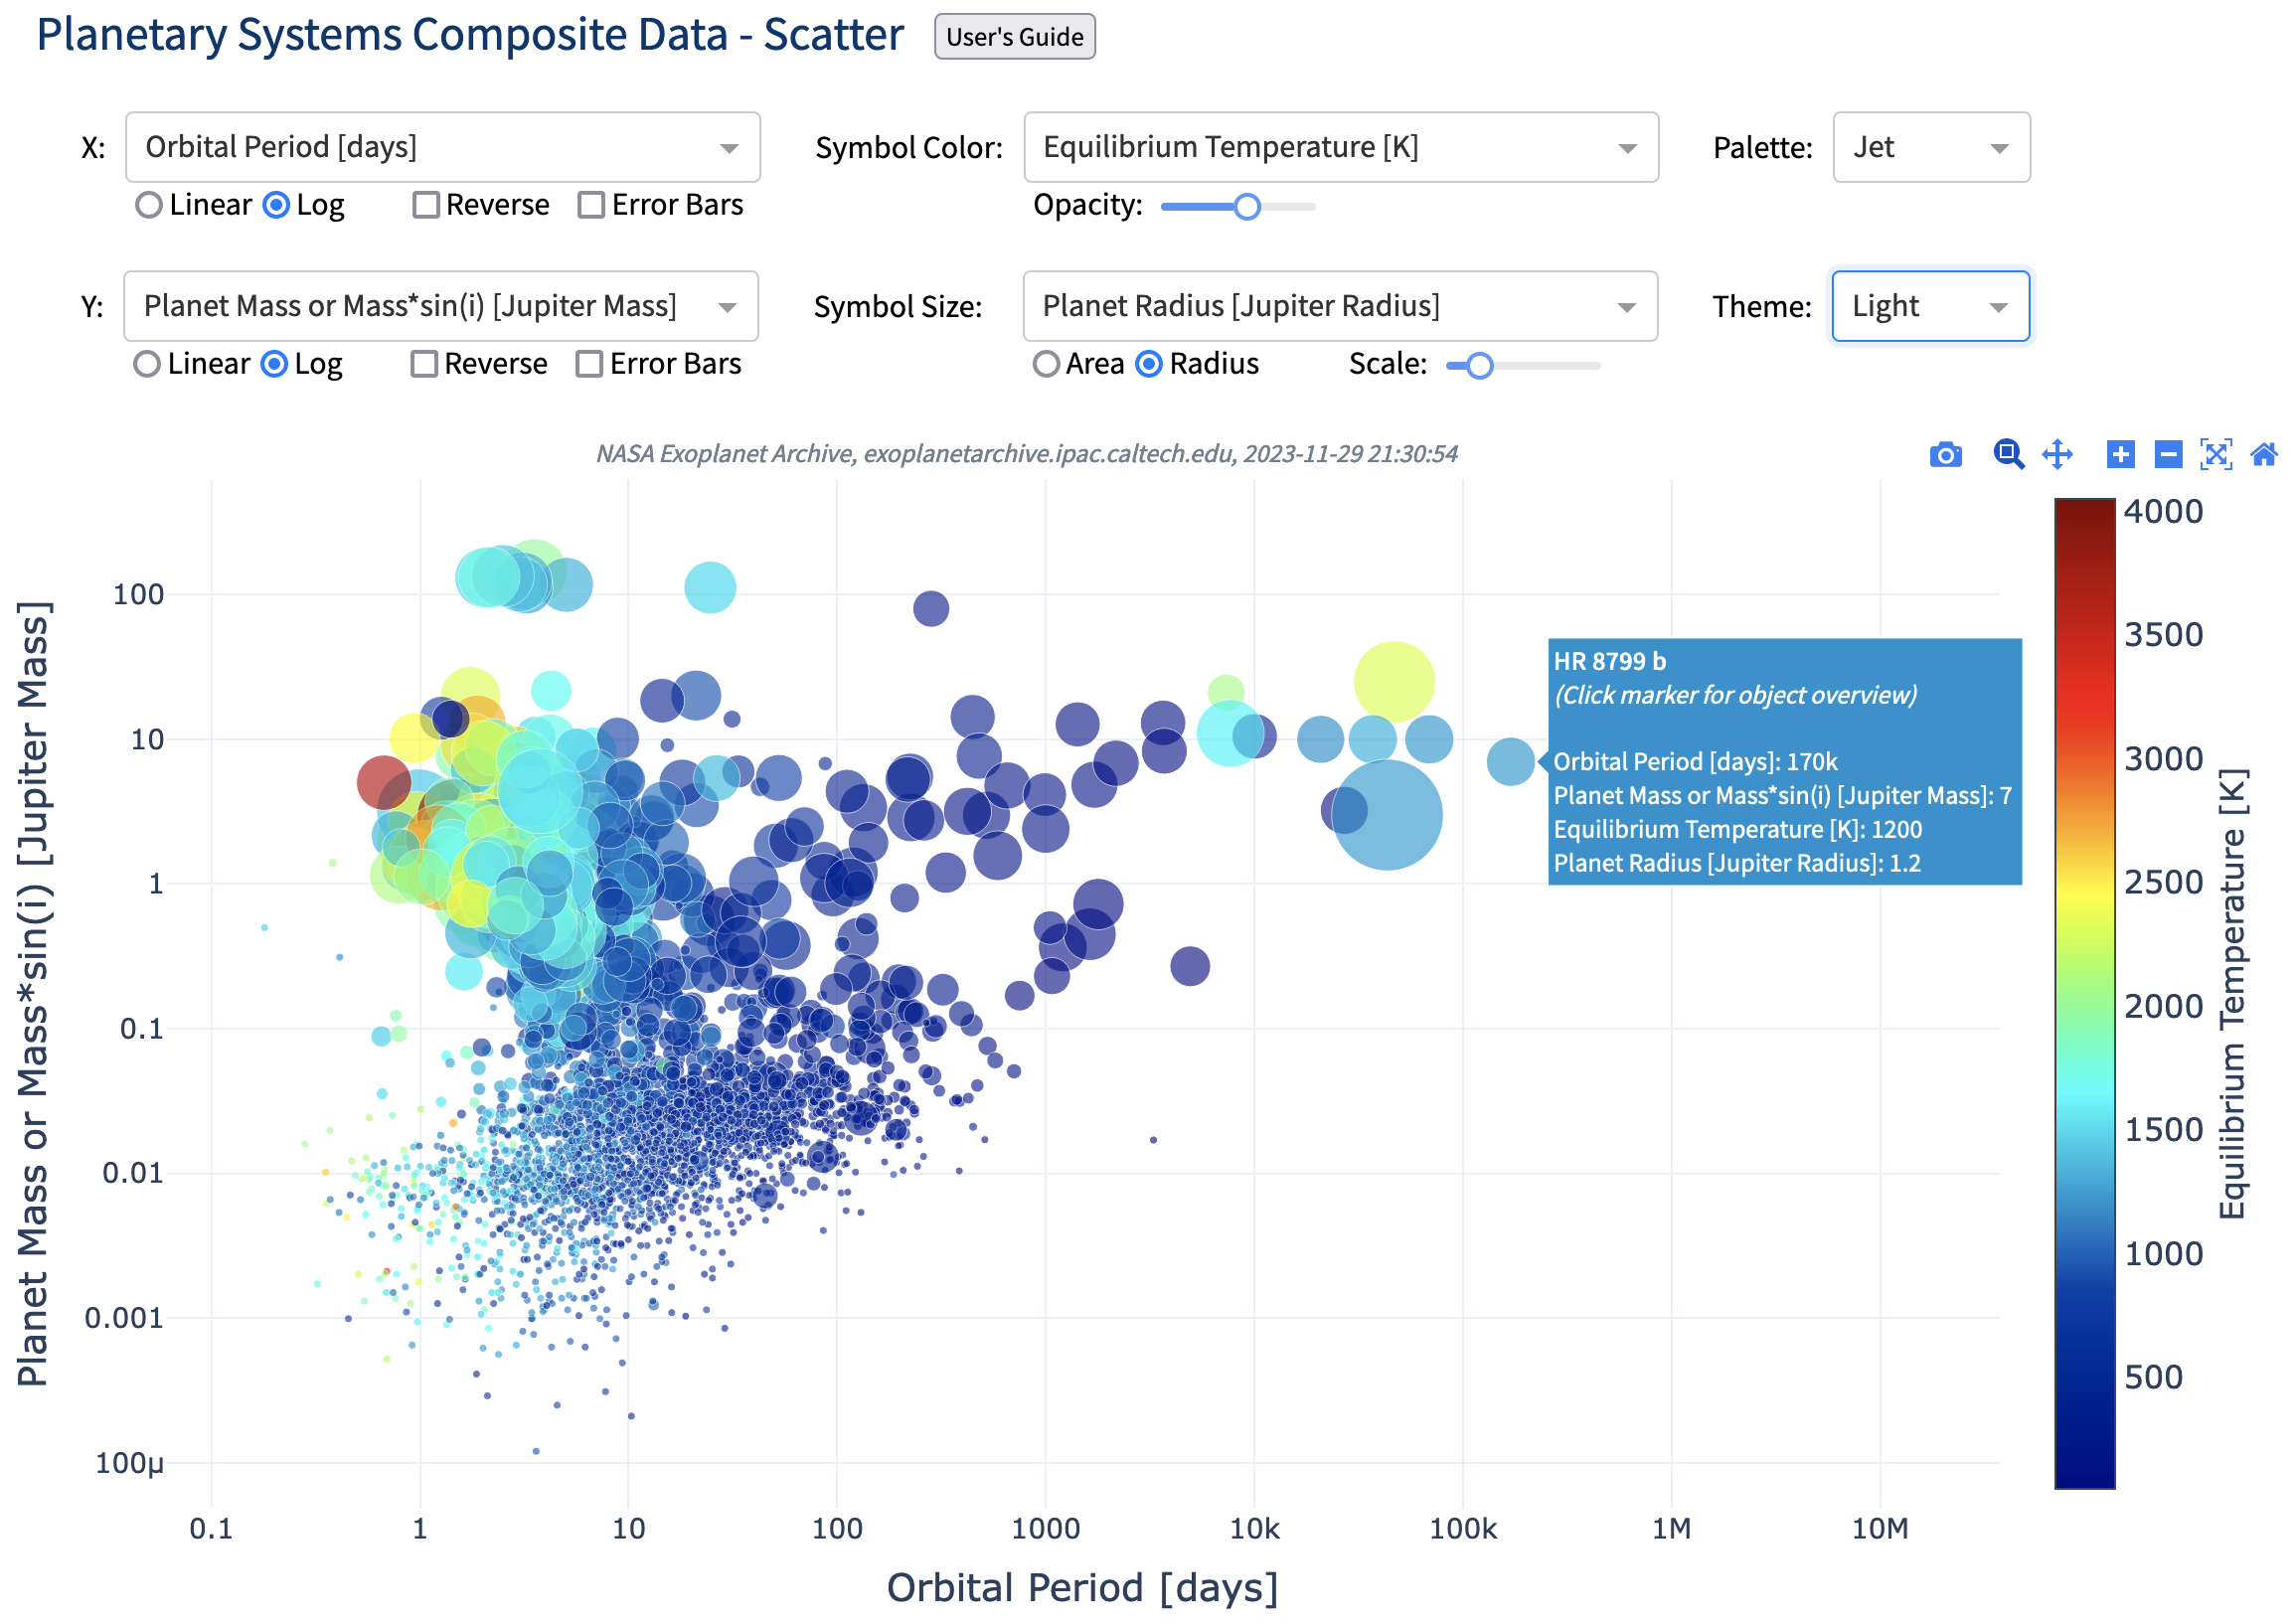Click the '4000' colorbar tick label
2296x1624 pixels.
point(2163,511)
